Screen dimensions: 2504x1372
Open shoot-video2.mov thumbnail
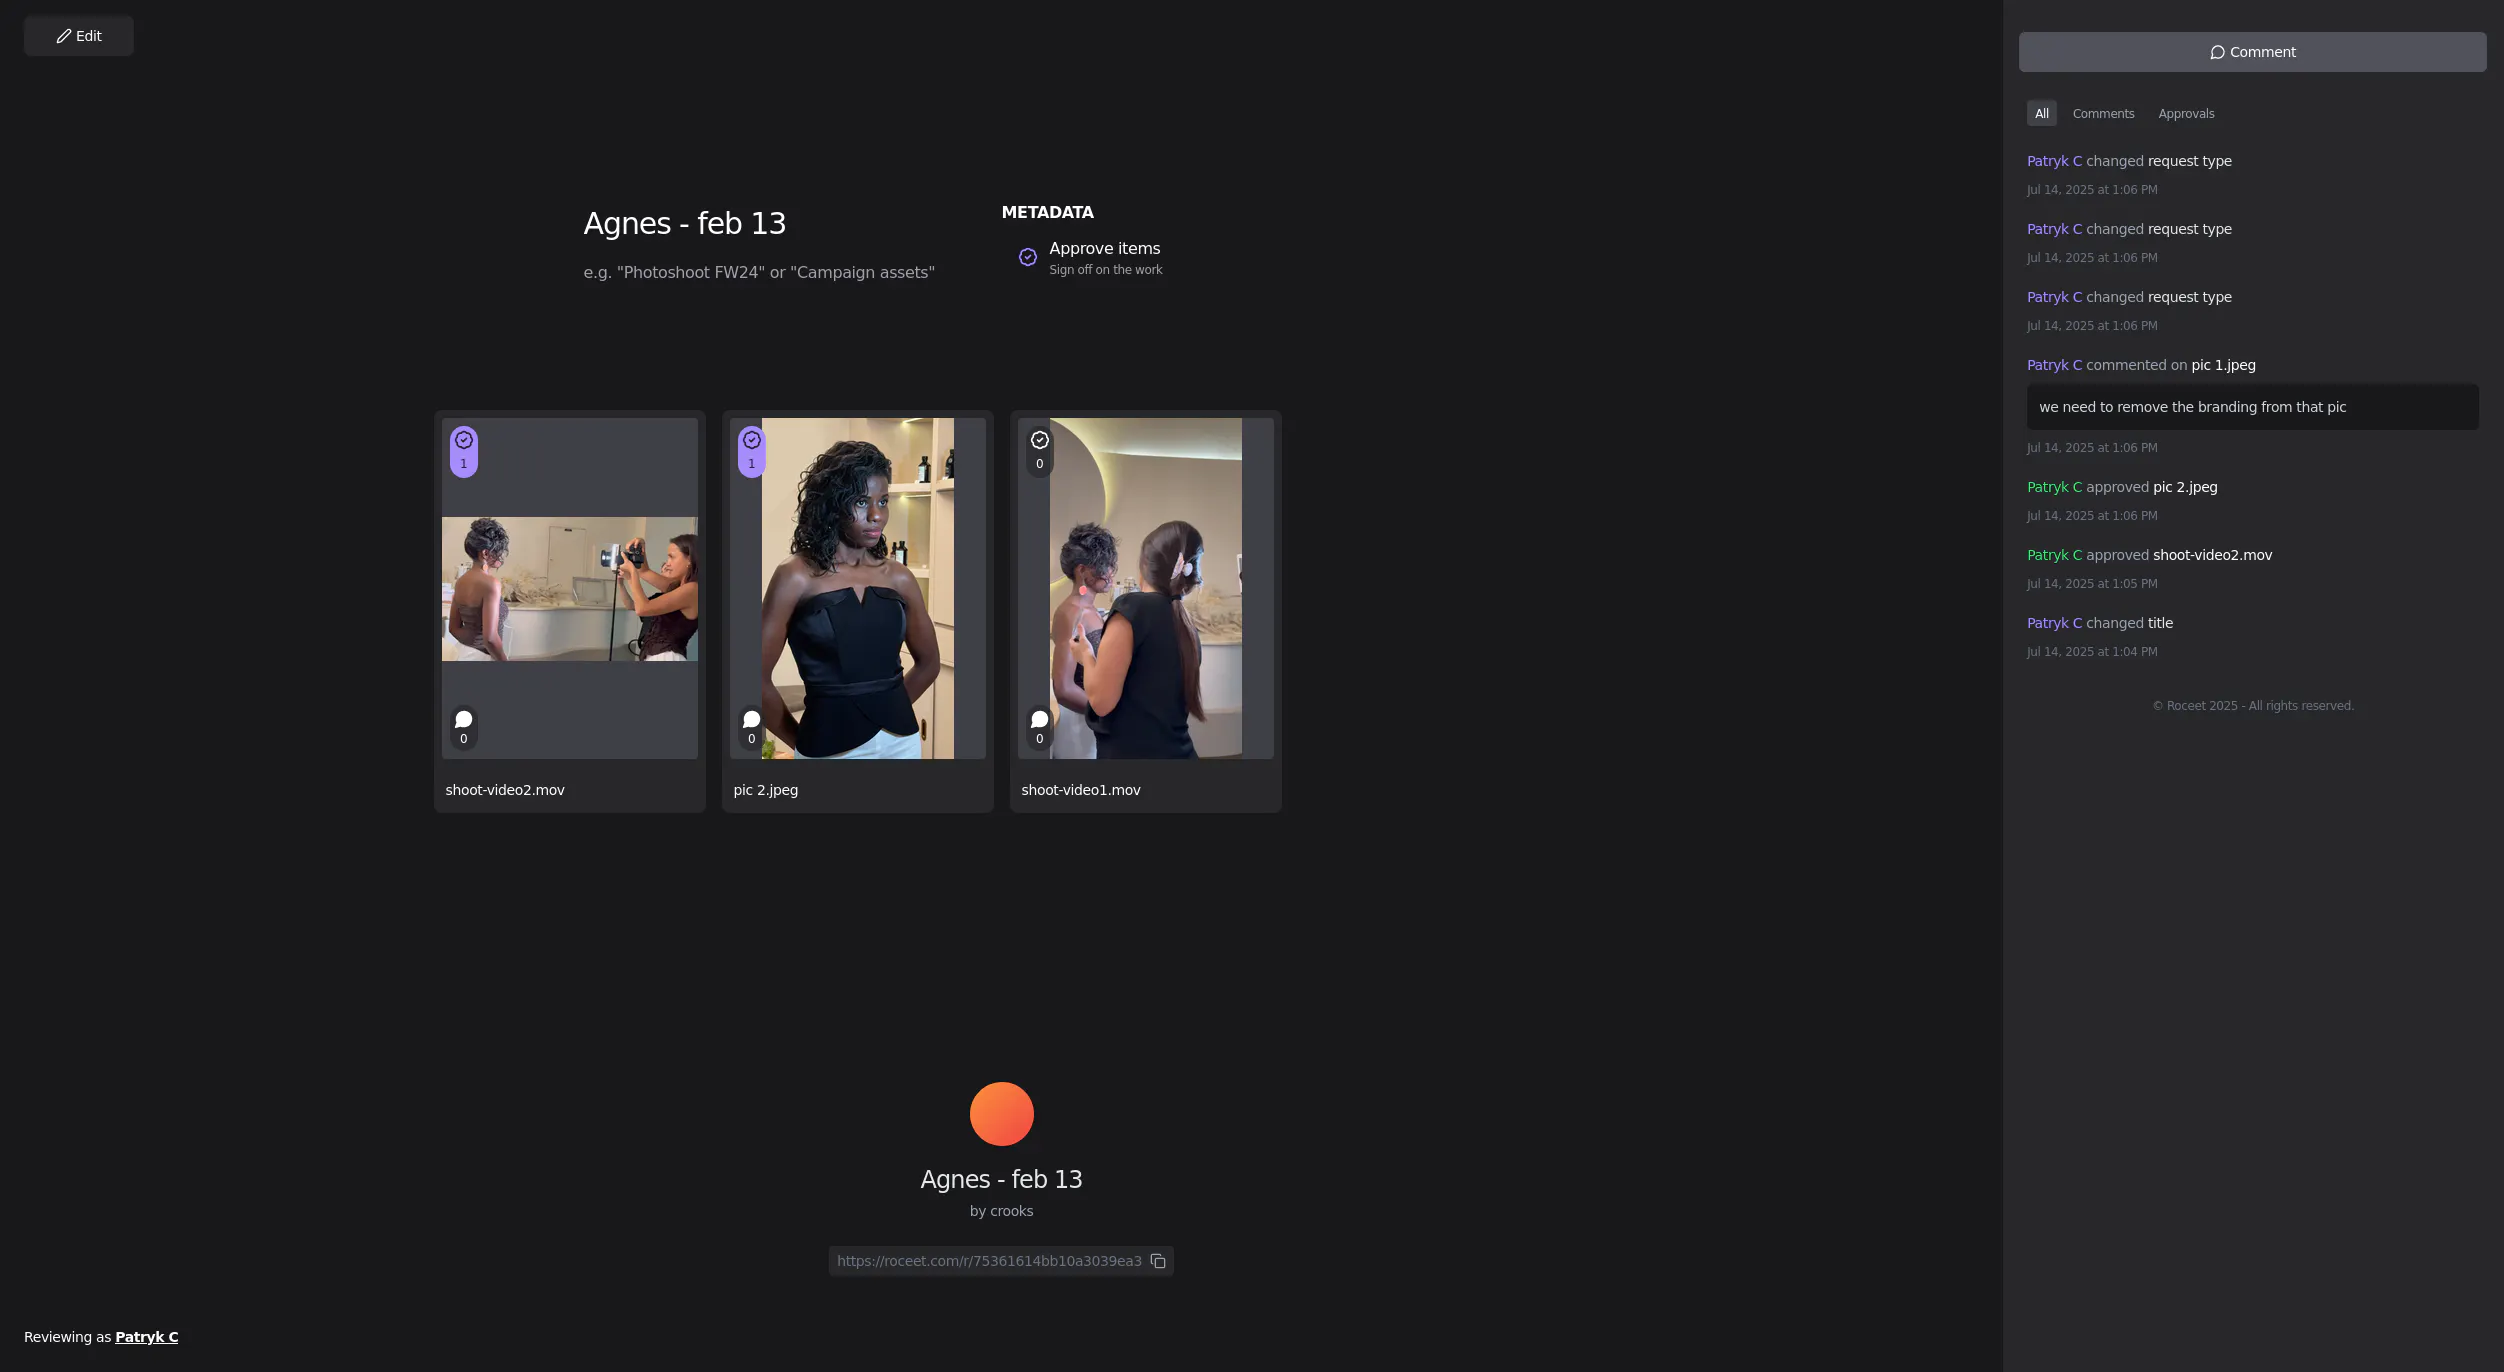click(570, 588)
